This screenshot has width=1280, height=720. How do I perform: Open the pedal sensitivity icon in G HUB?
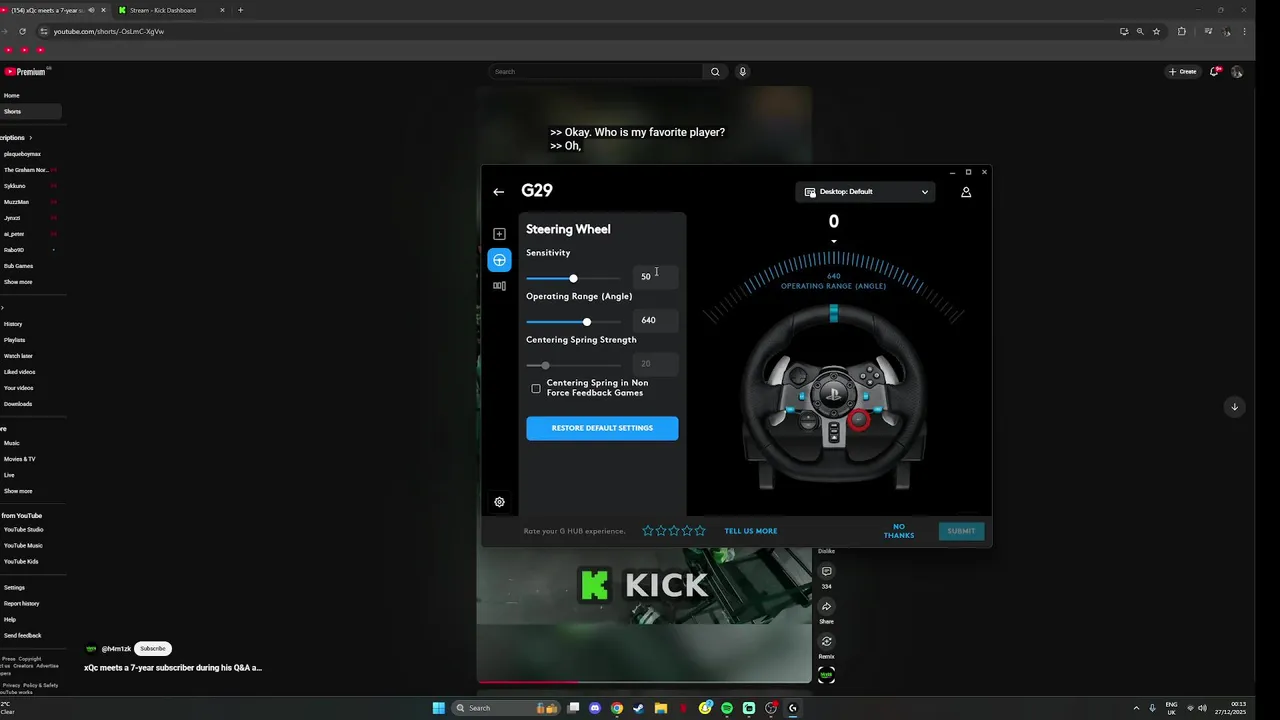(x=499, y=286)
